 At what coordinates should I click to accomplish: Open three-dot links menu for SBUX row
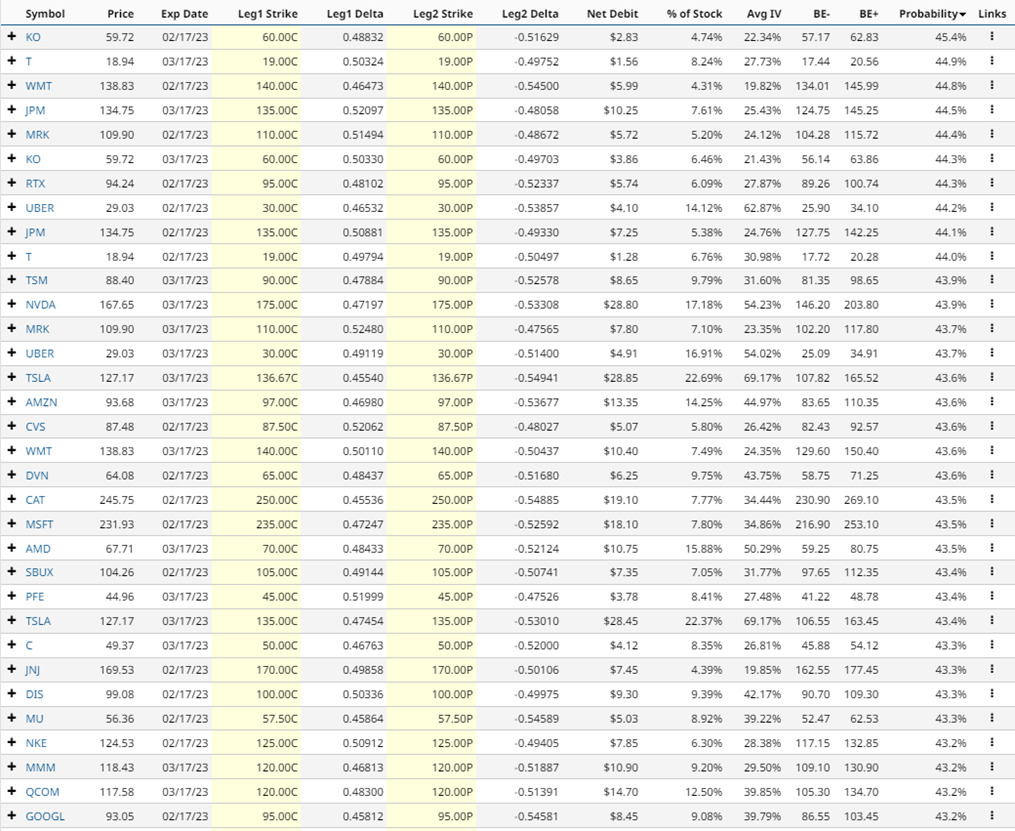coord(991,571)
